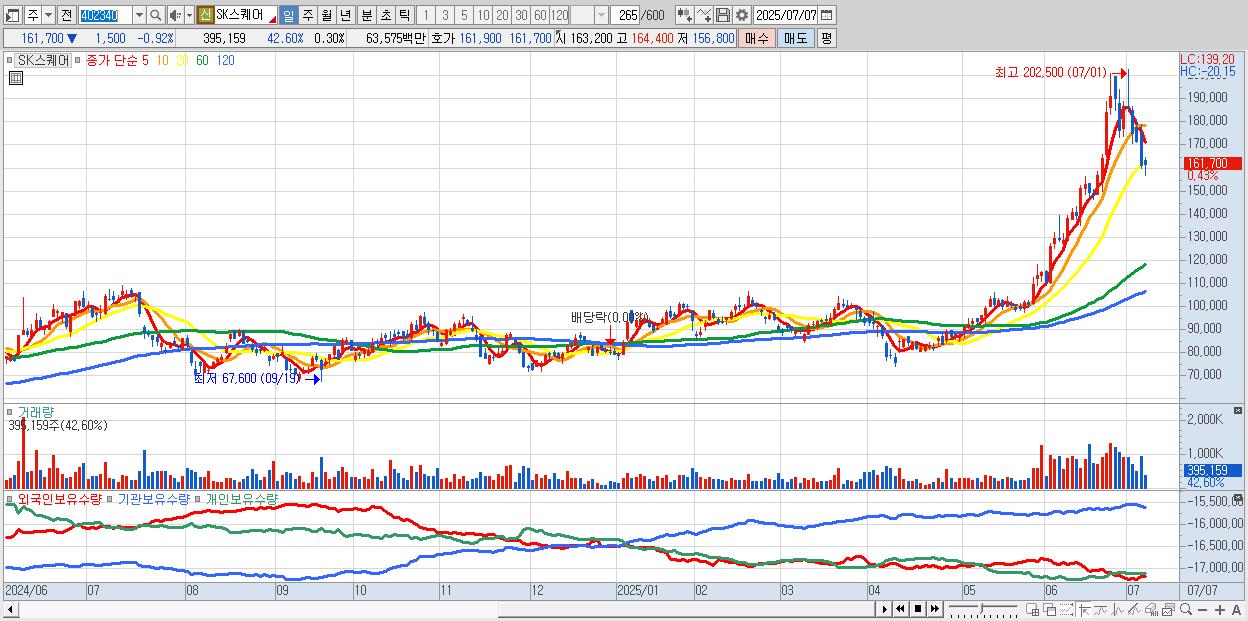Click the grid table icon below the legend
The image size is (1248, 621).
pos(15,77)
